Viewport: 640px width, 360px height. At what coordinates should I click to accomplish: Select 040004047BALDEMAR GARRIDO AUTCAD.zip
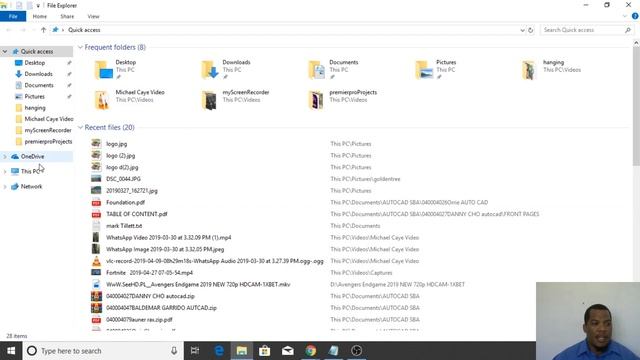point(161,308)
